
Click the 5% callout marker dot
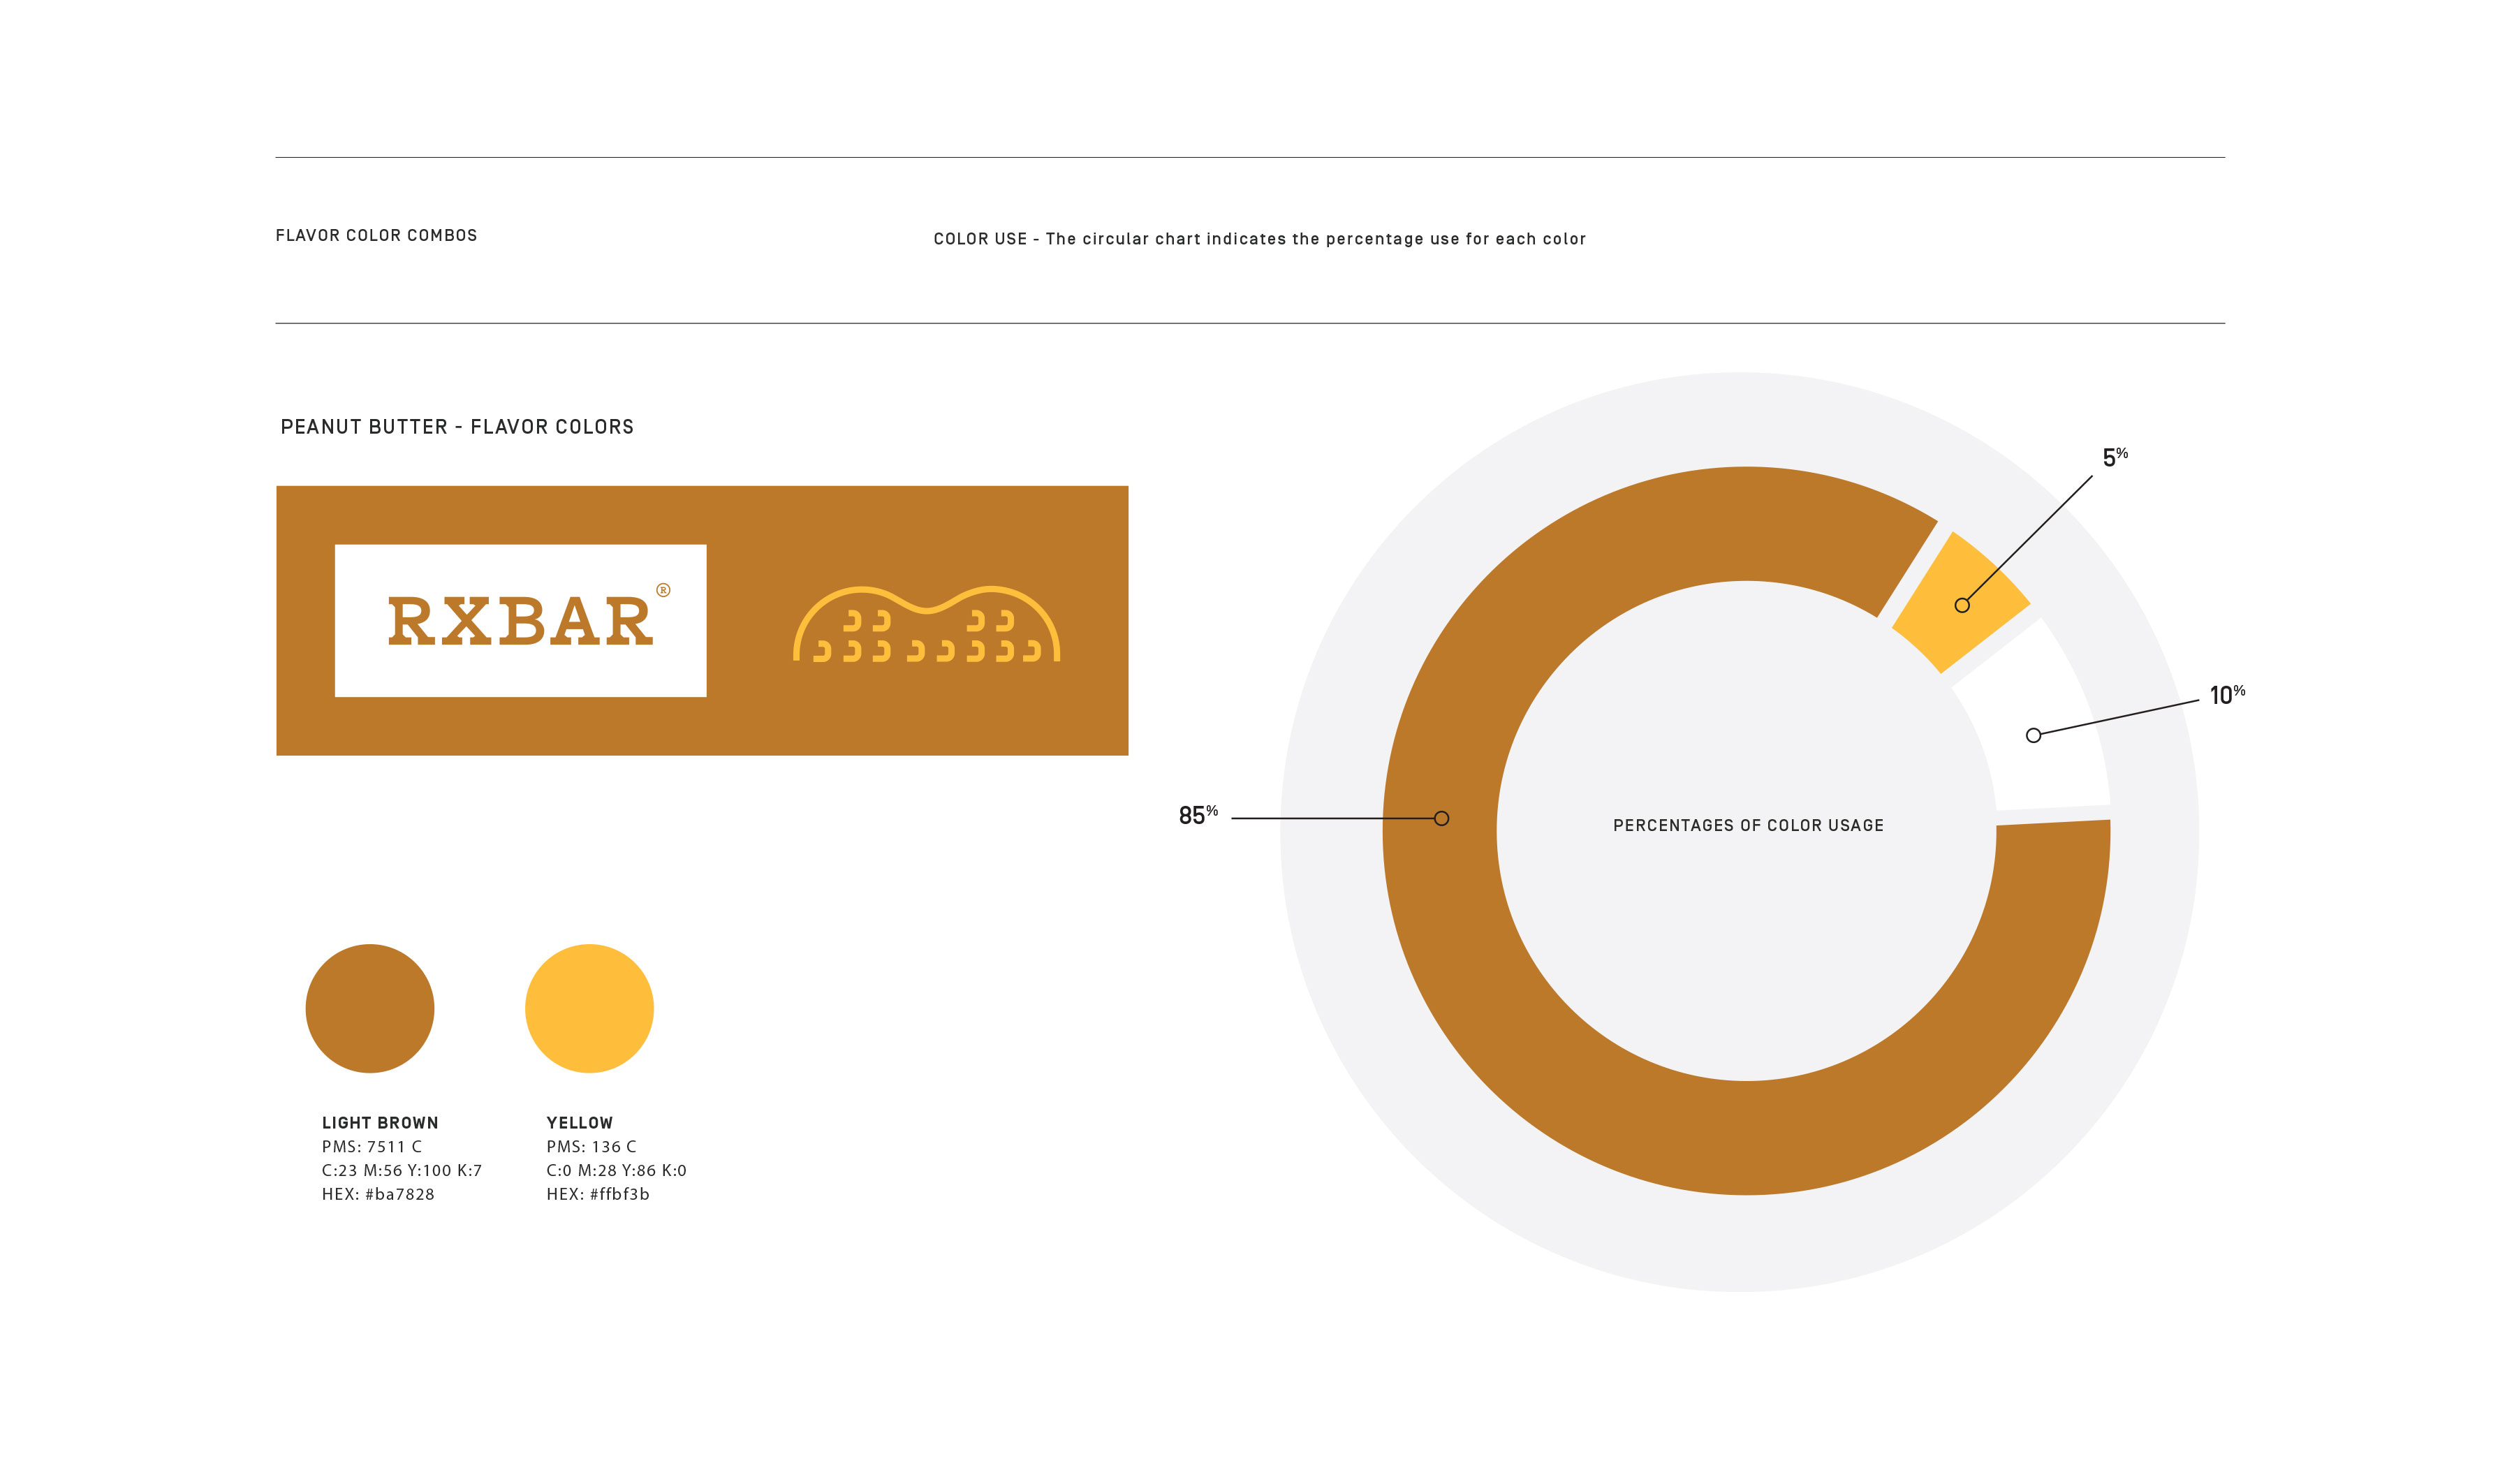(1962, 605)
